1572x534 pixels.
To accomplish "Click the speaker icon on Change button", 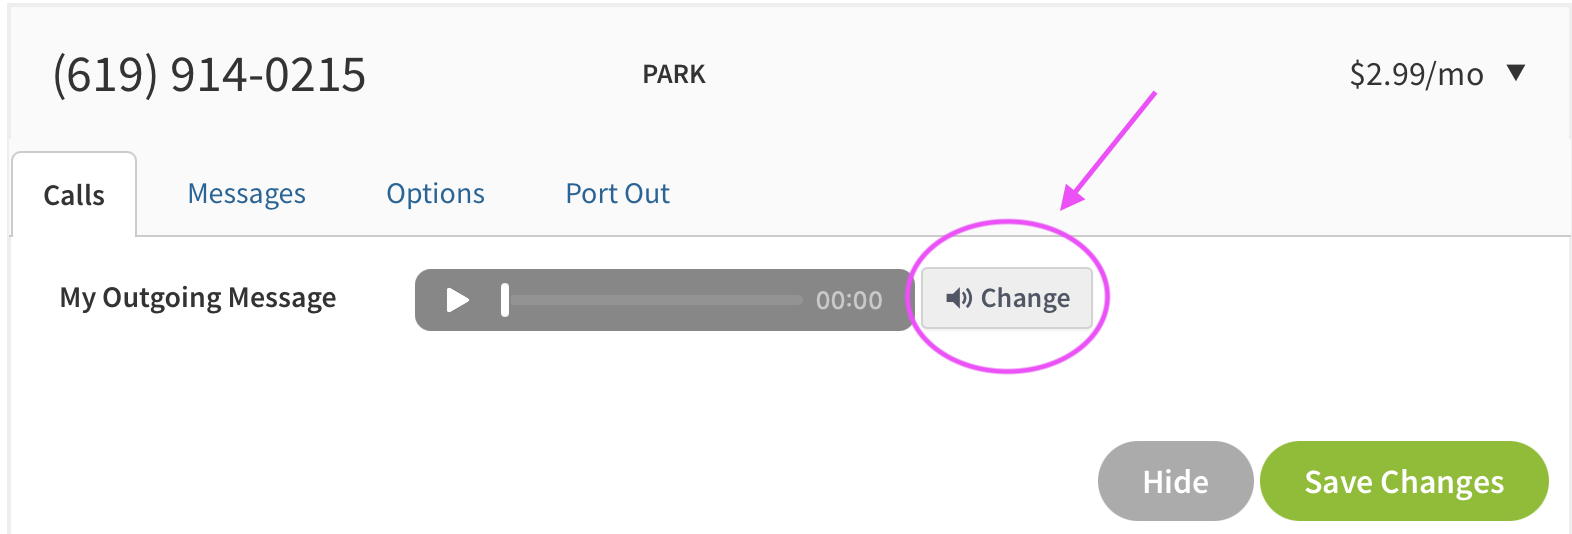I will click(x=959, y=298).
